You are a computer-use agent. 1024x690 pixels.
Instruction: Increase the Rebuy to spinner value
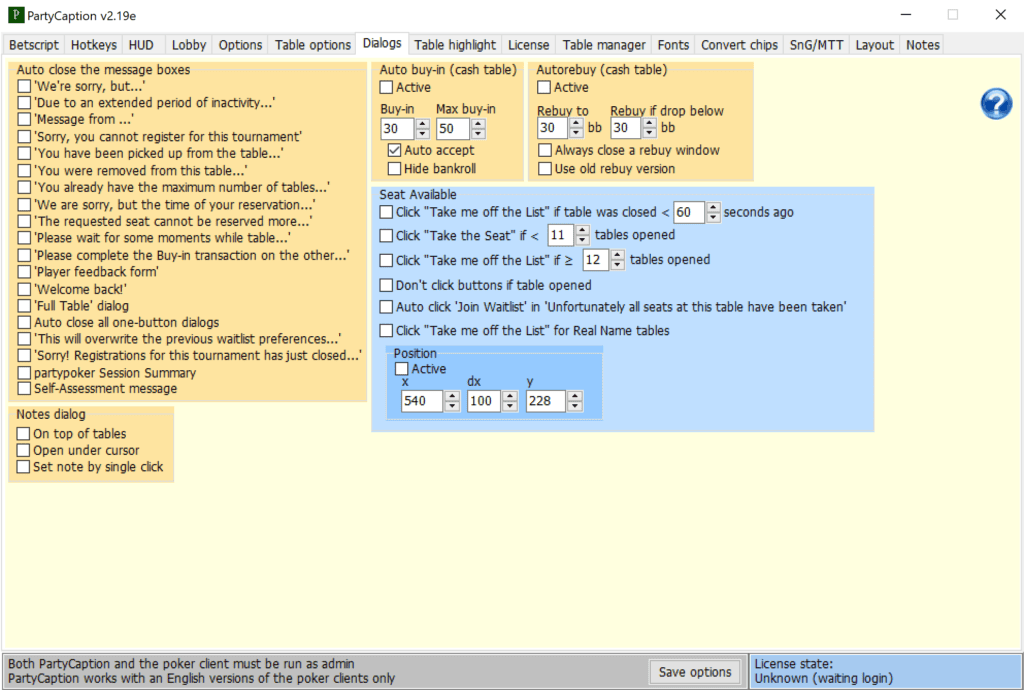(576, 123)
